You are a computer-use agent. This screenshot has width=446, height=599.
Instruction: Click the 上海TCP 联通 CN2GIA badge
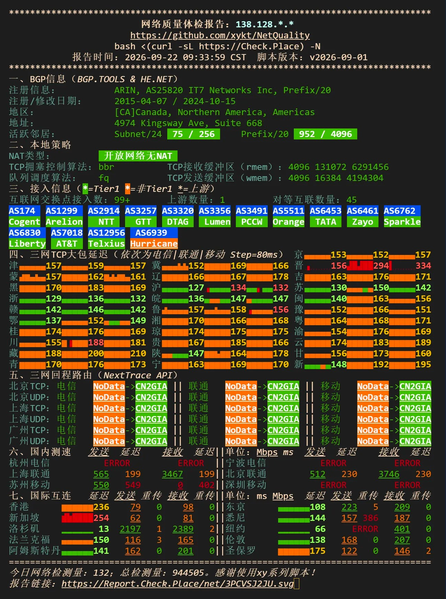(x=283, y=409)
